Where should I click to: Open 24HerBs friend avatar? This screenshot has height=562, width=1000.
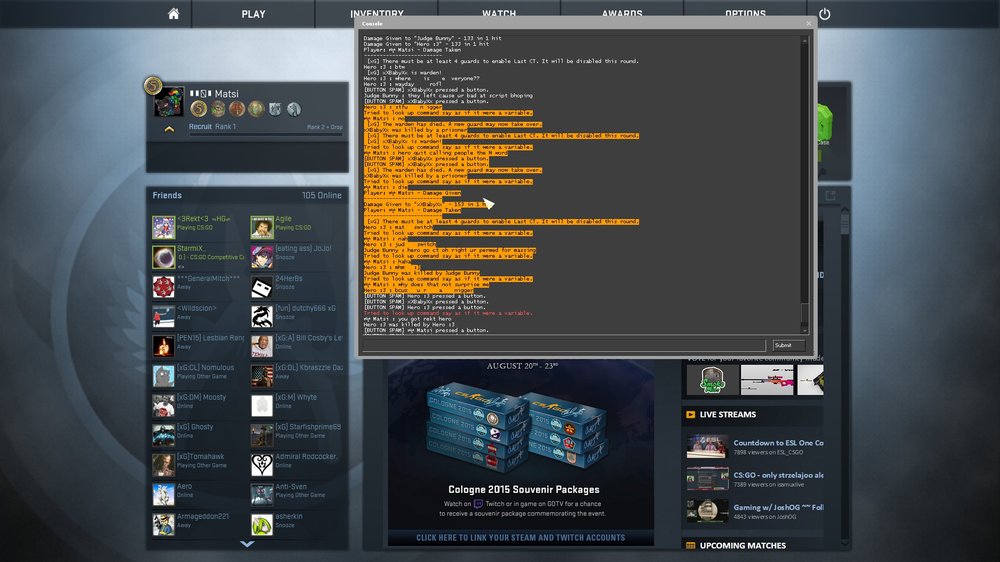(261, 287)
